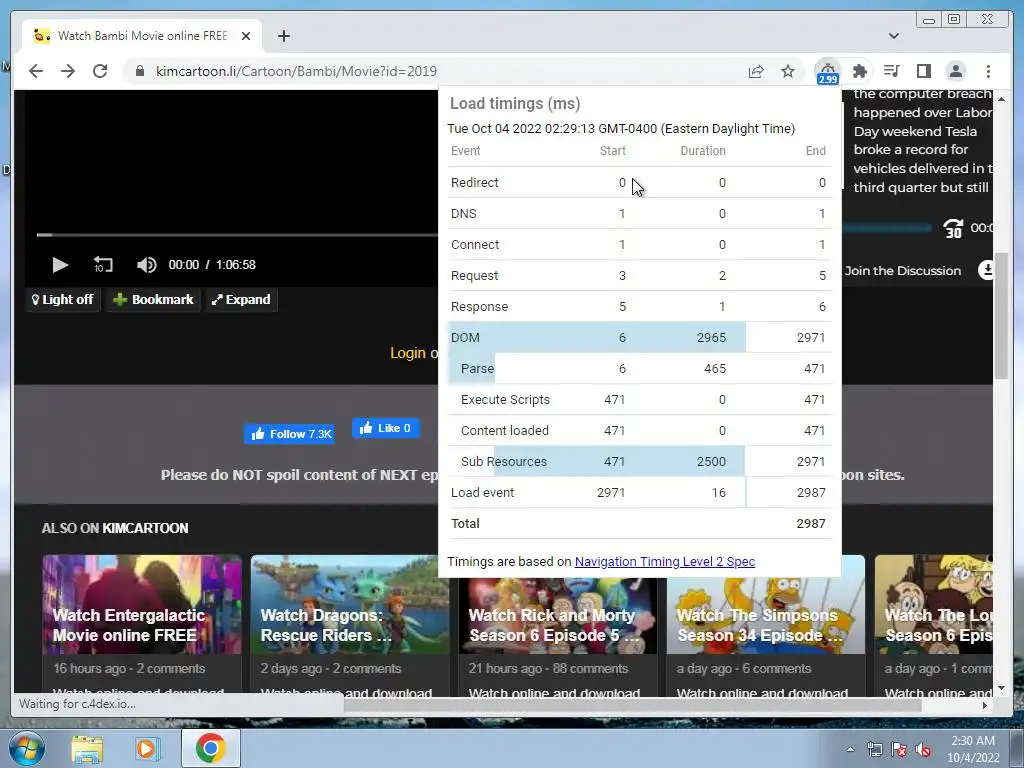Click the Total end value 2987
1024x768 pixels.
coord(811,524)
